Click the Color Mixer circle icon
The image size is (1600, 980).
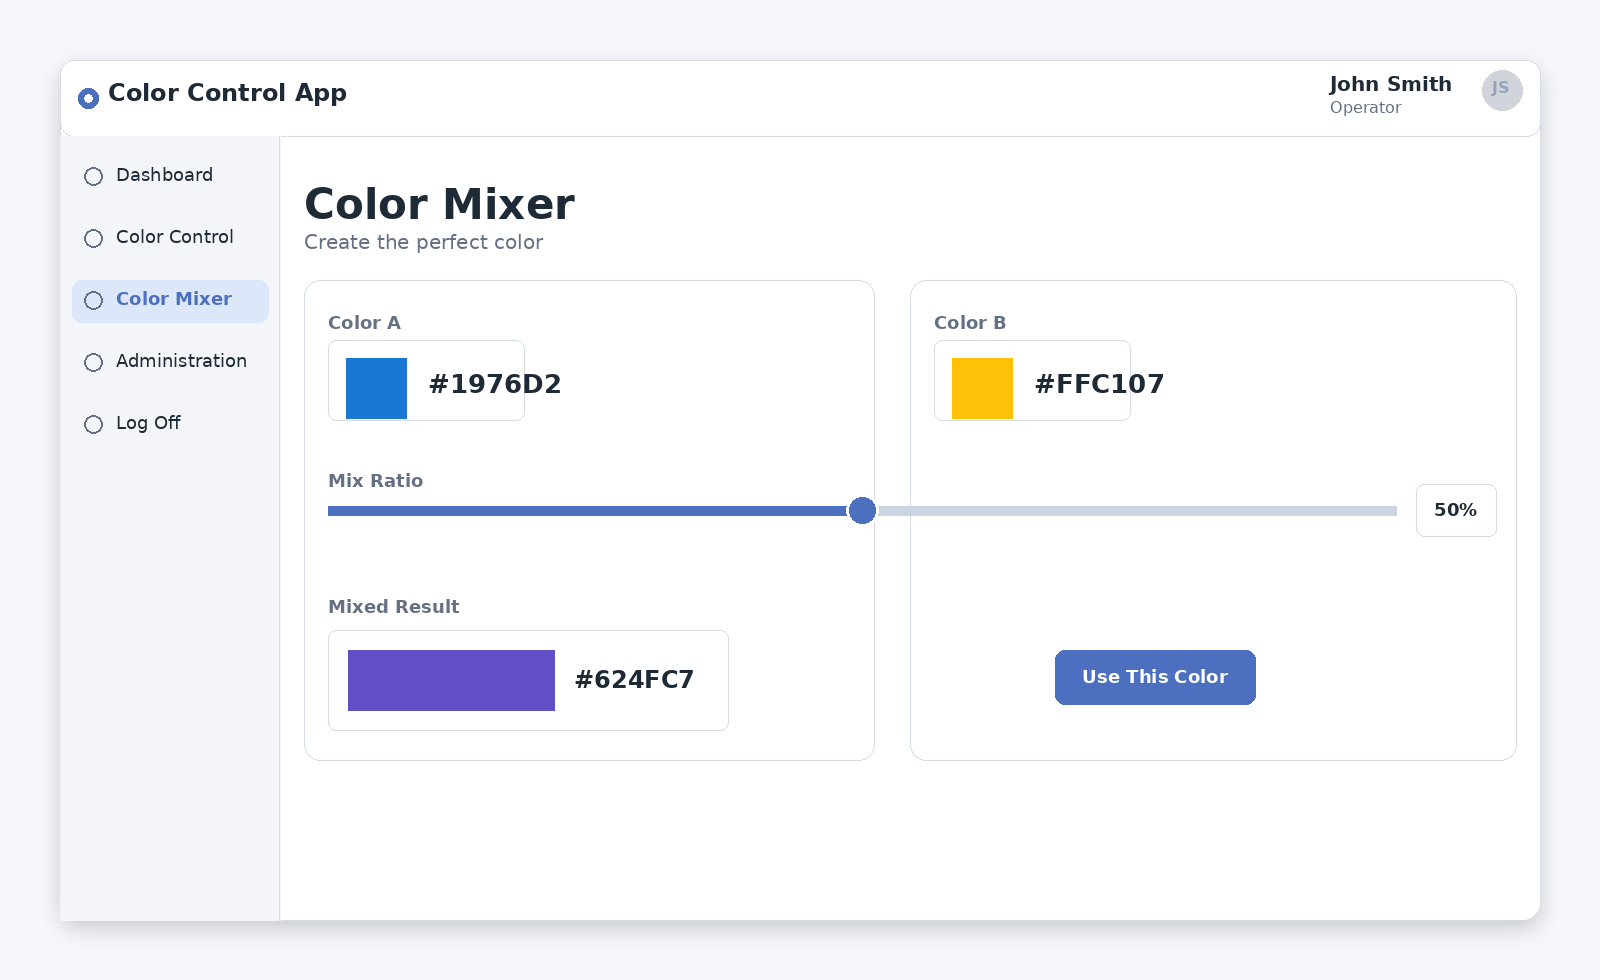pos(93,301)
